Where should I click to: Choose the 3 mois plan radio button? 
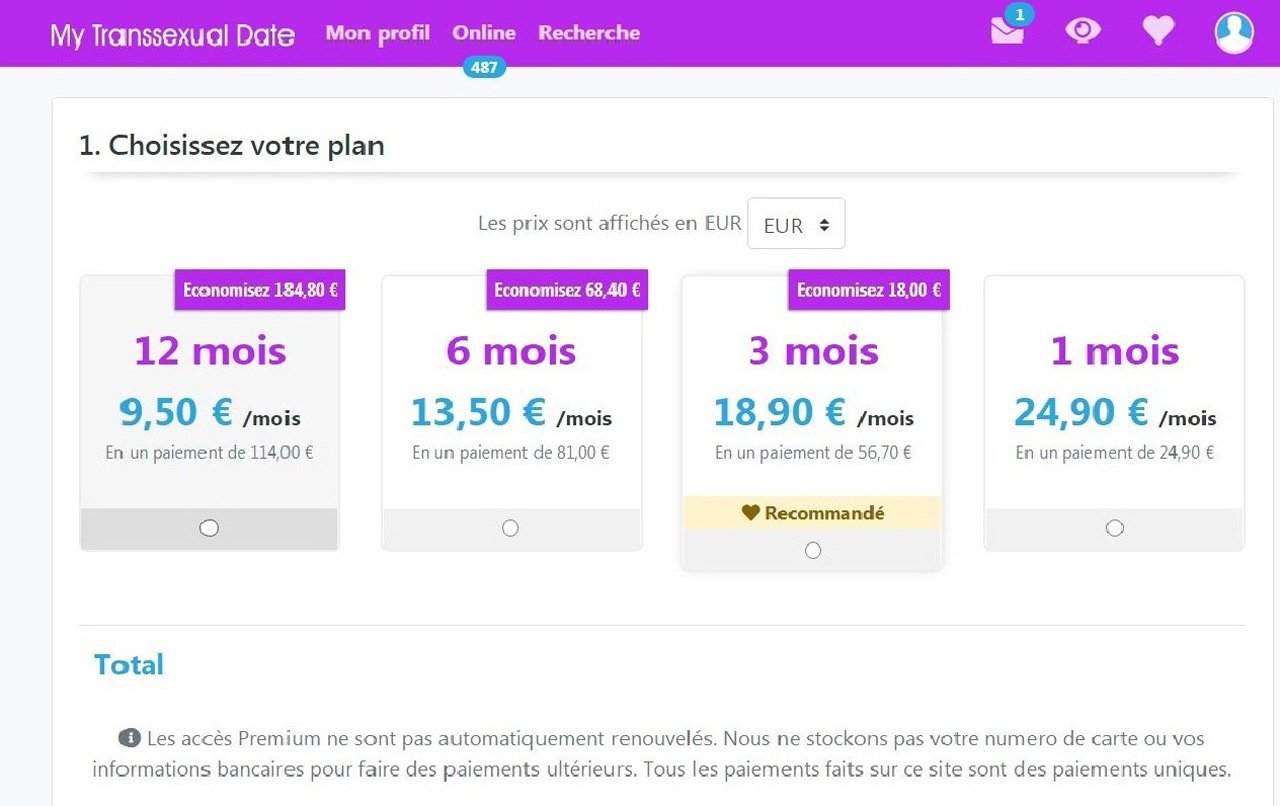click(x=813, y=550)
